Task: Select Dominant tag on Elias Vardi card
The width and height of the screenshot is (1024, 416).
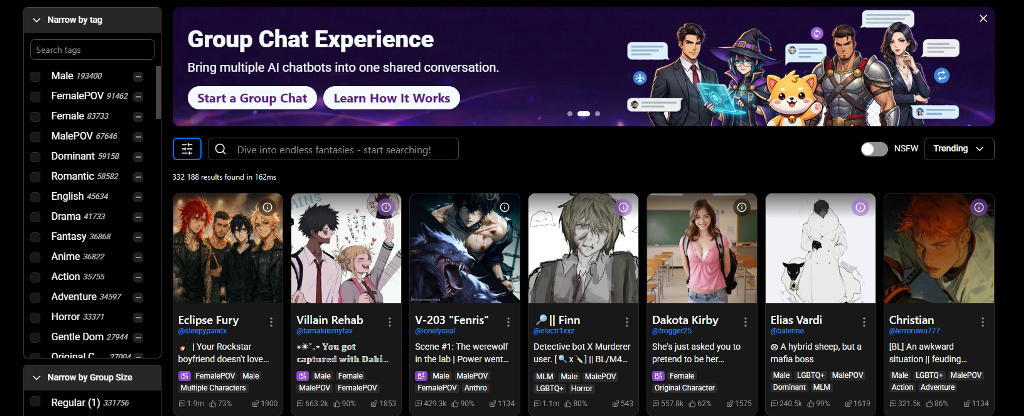Action: (x=789, y=388)
